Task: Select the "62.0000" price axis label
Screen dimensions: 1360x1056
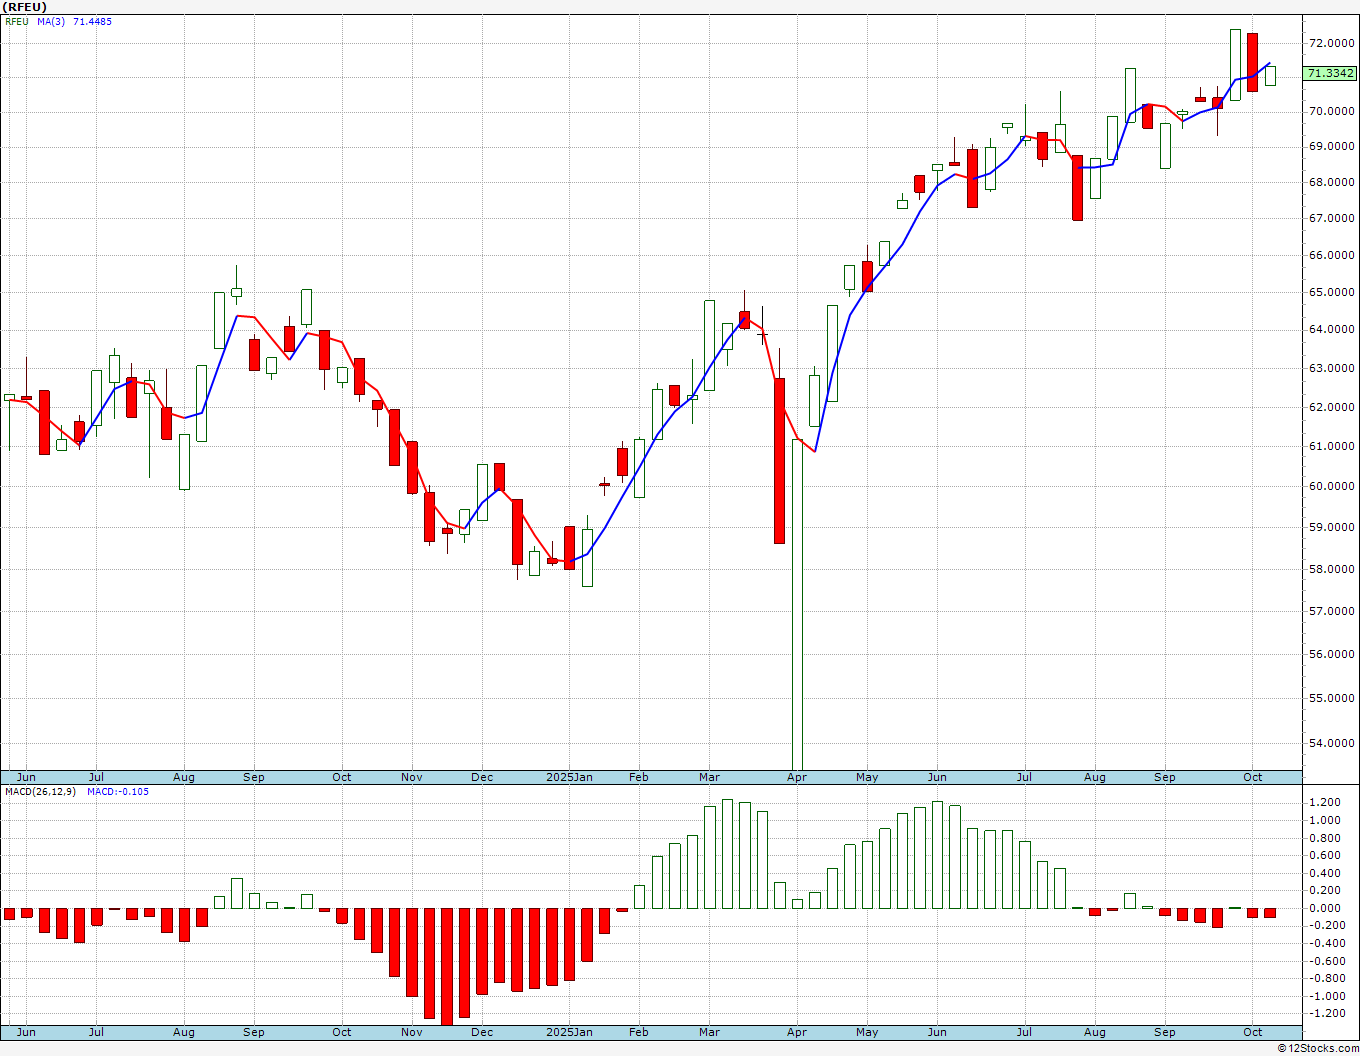Action: point(1331,407)
